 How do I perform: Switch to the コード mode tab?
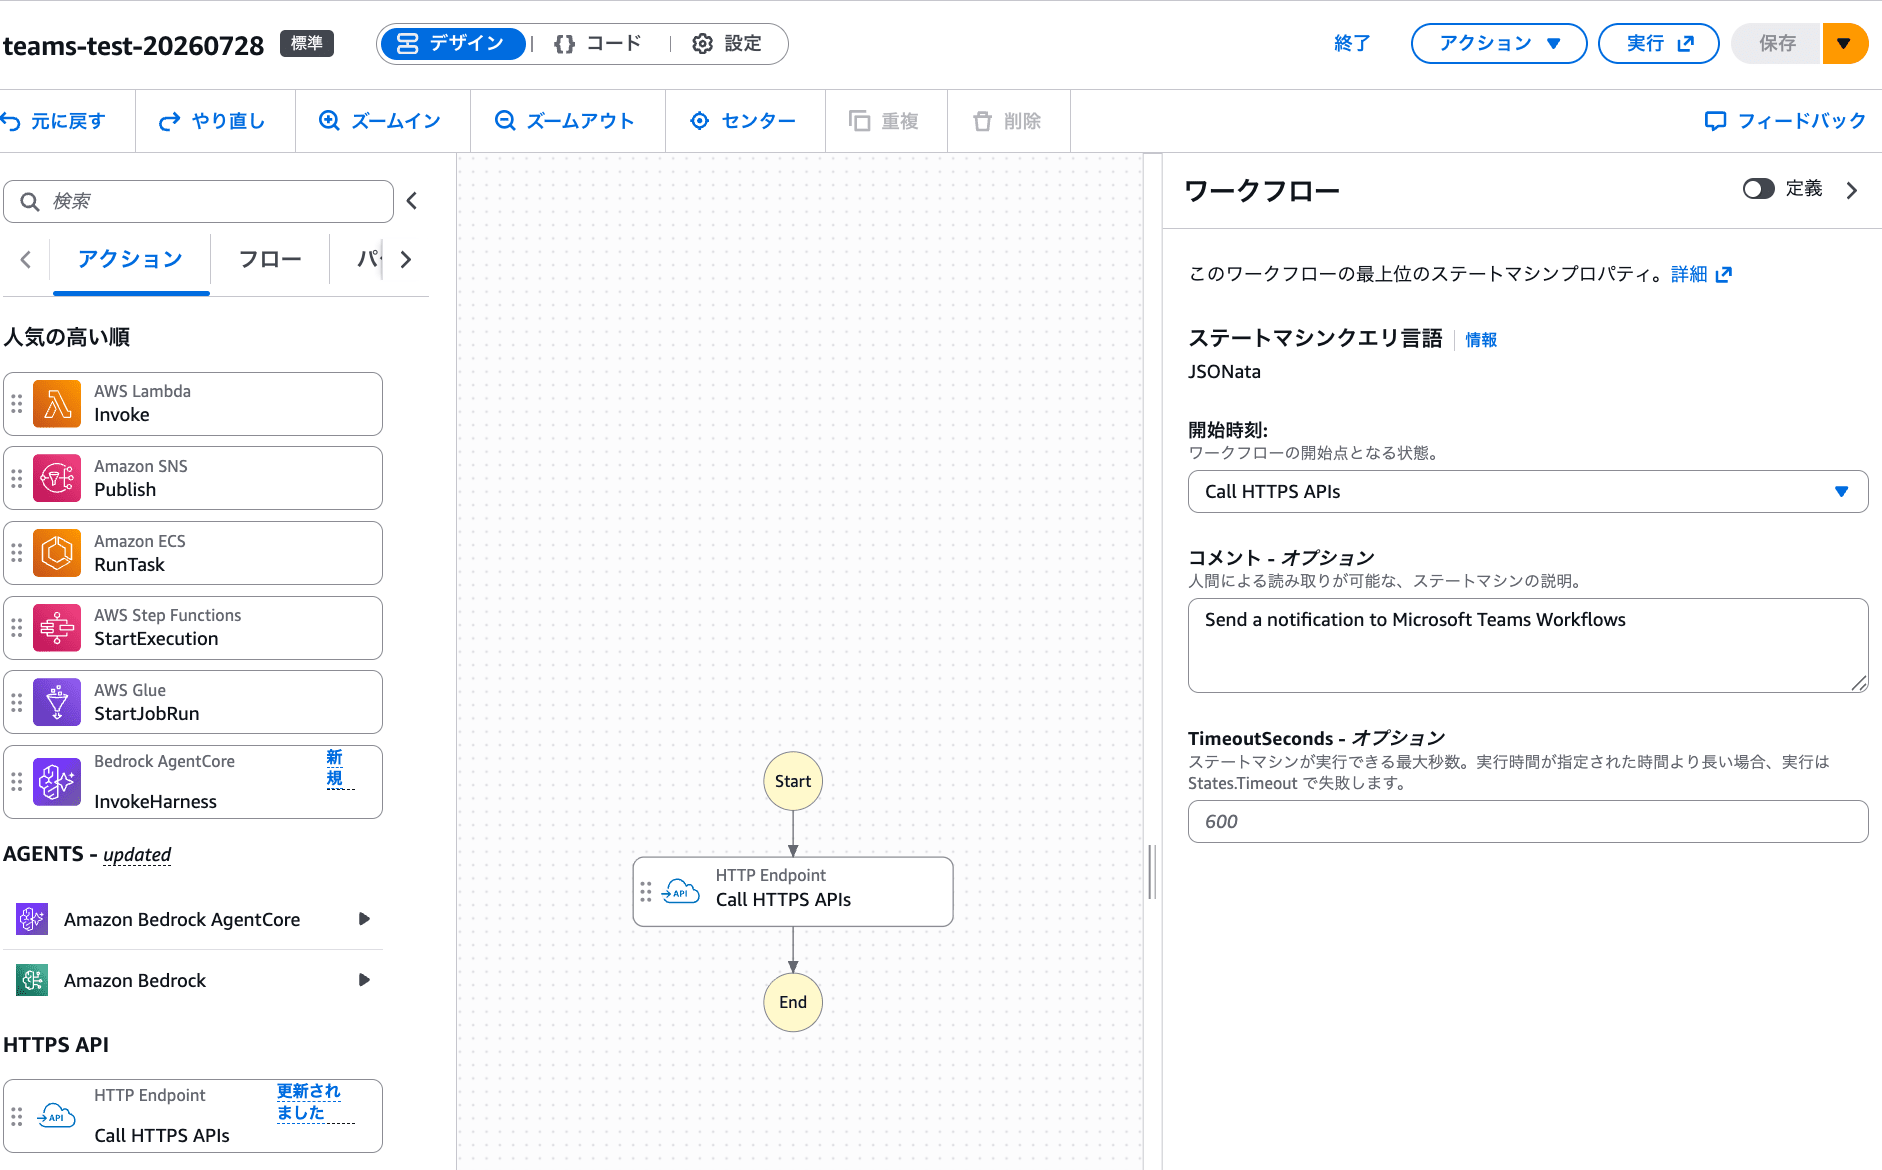[598, 44]
